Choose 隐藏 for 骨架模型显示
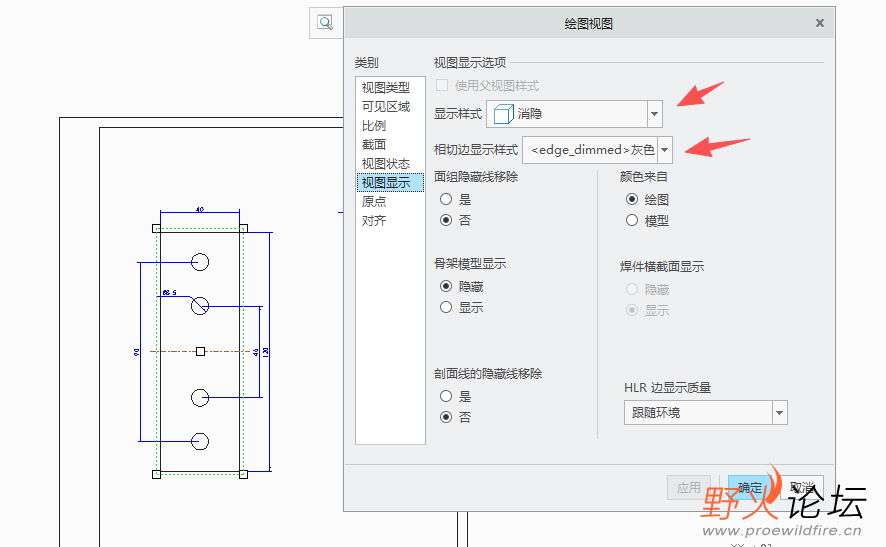The width and height of the screenshot is (886, 547). [446, 286]
